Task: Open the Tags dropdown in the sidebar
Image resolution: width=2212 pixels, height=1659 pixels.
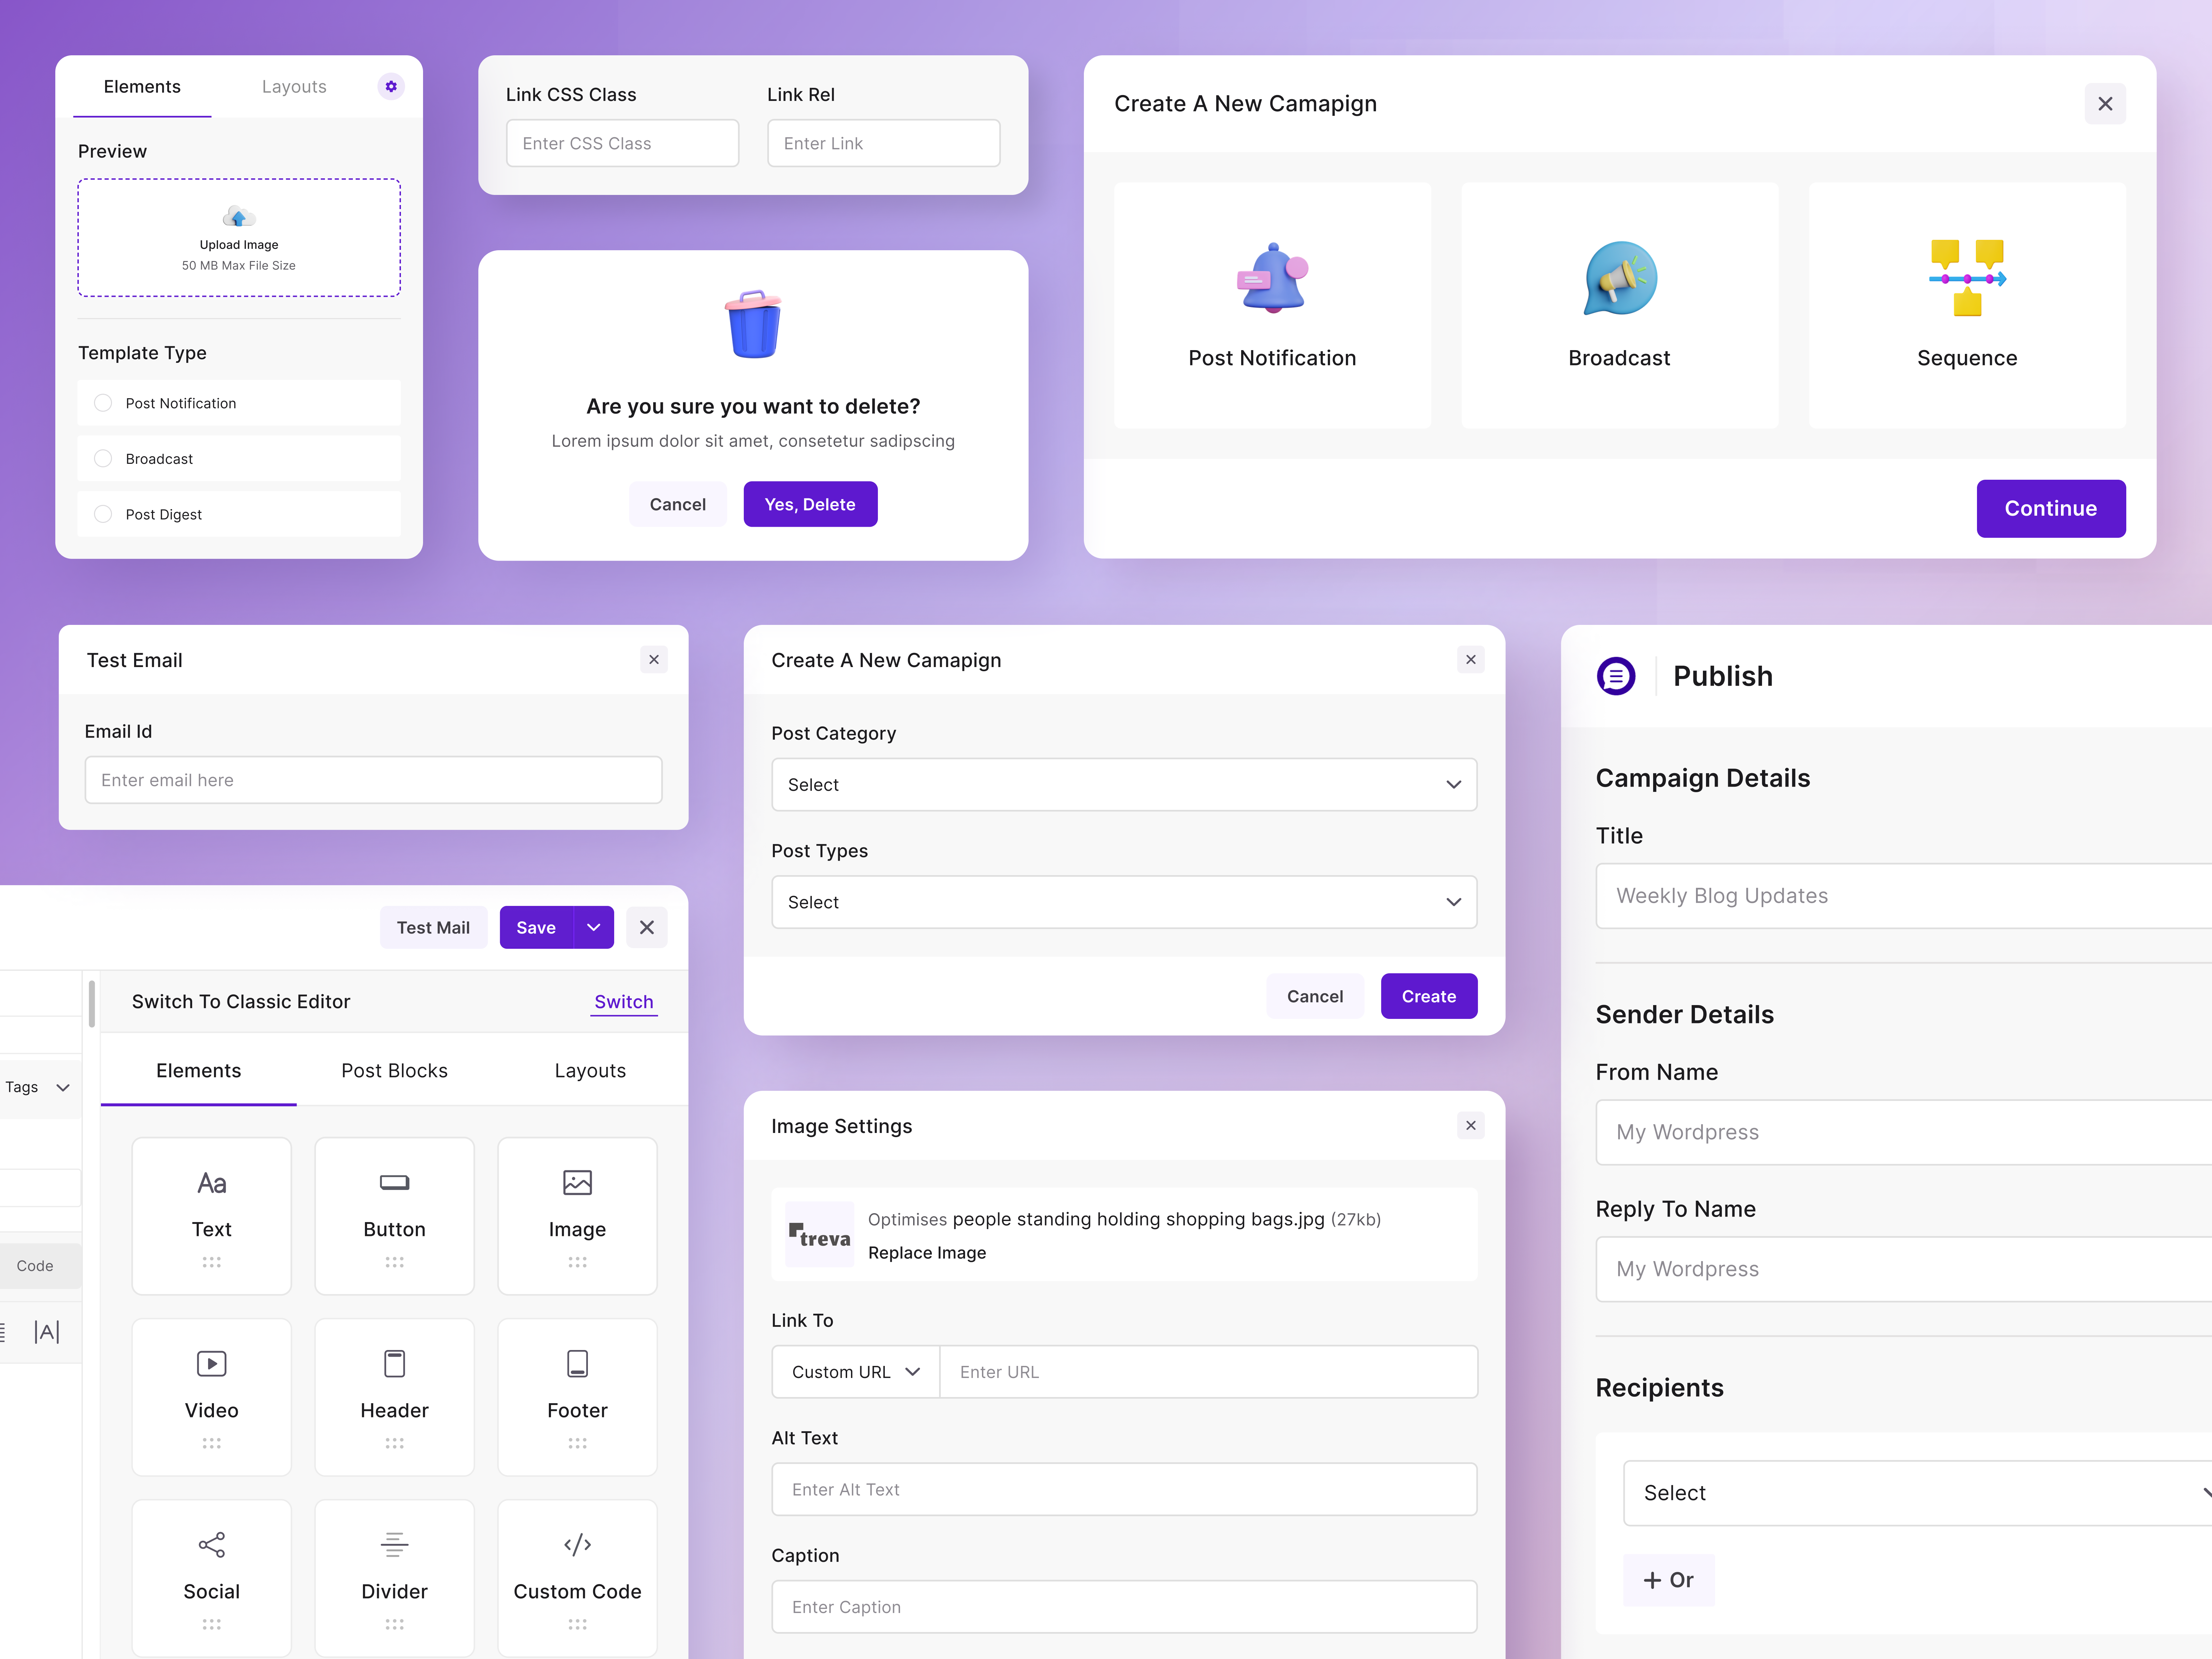Action: (38, 1087)
